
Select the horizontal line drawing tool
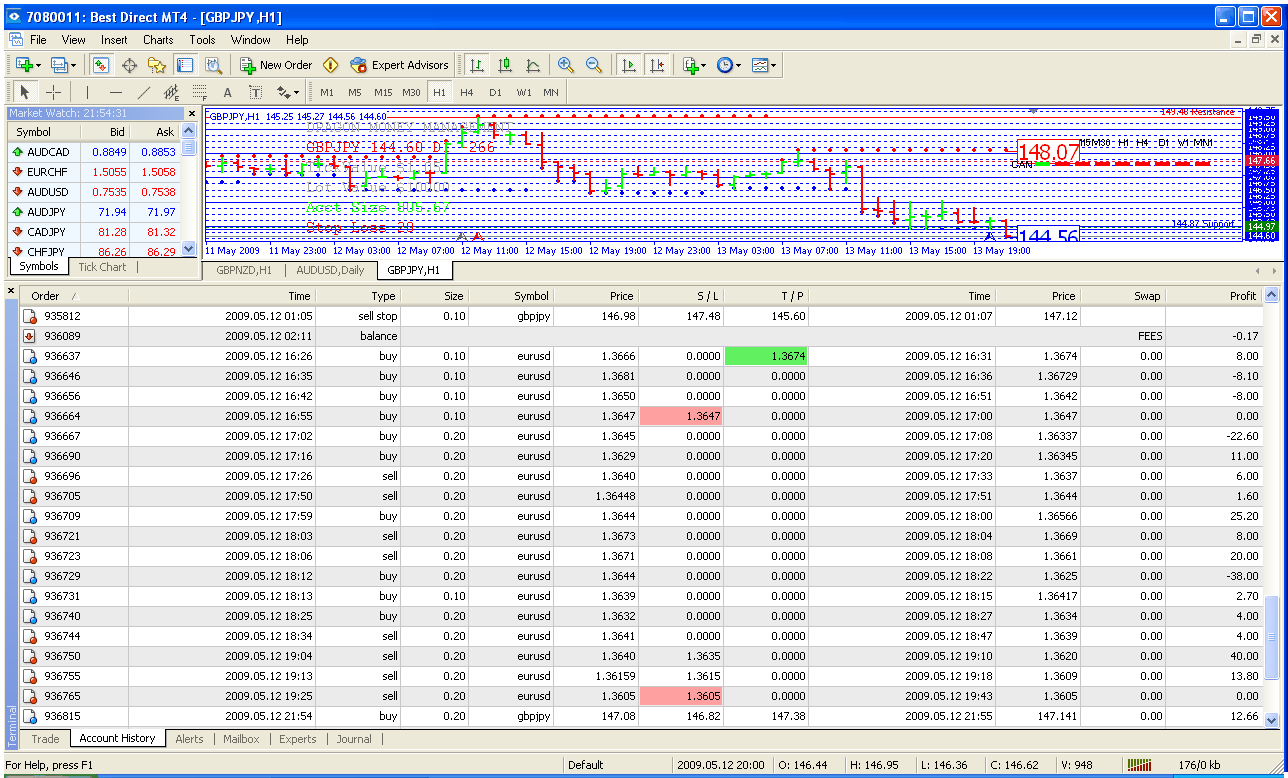tap(117, 92)
